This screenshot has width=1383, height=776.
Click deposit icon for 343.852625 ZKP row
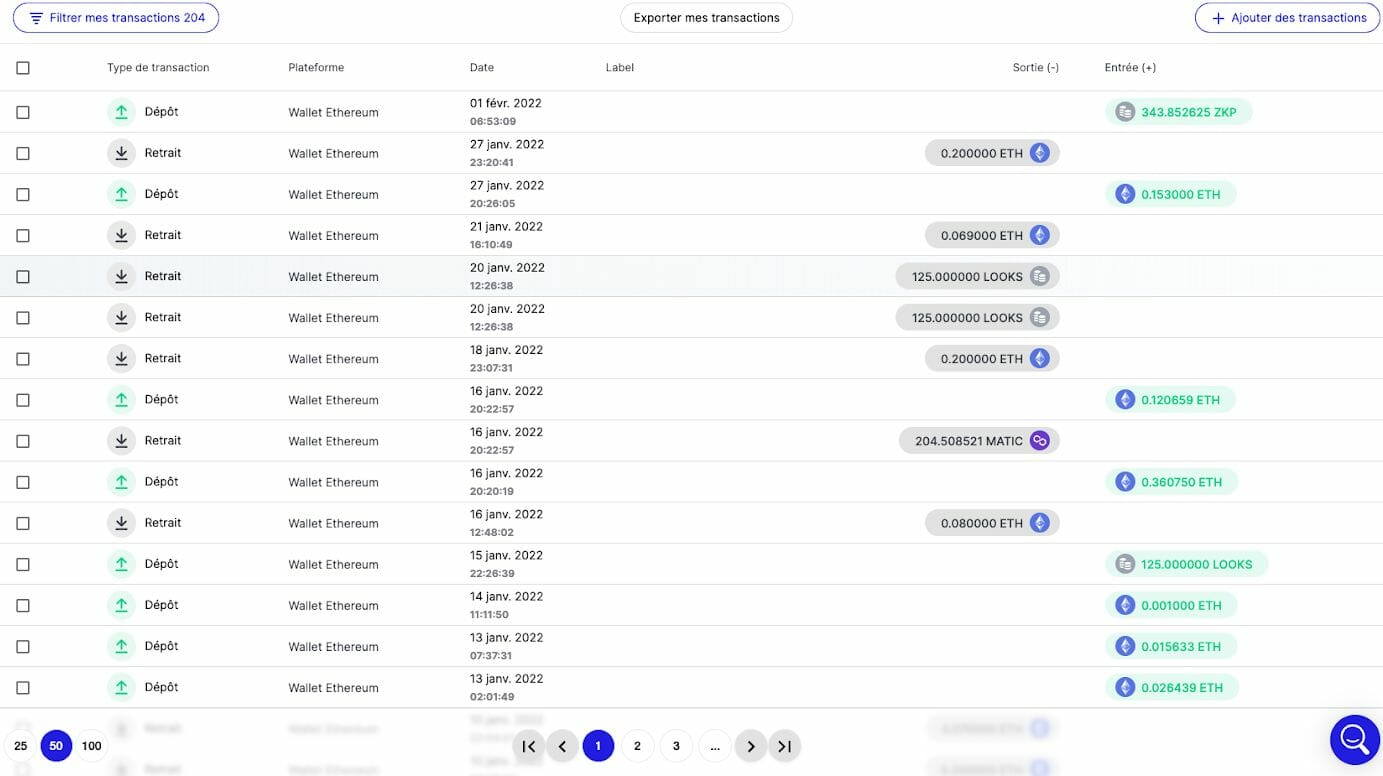[x=121, y=112]
